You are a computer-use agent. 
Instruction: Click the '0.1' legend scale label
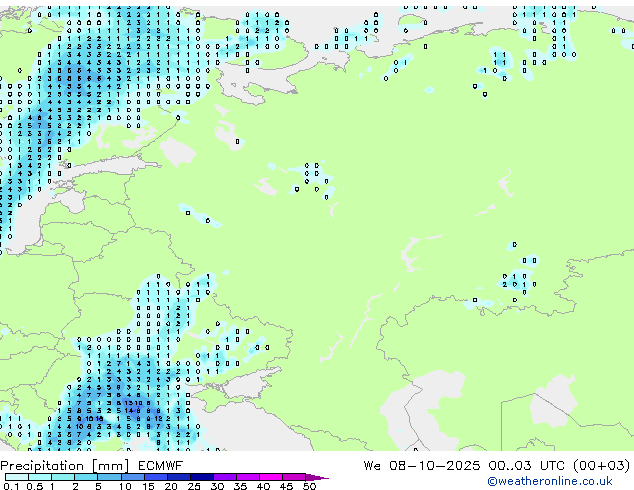(11, 486)
